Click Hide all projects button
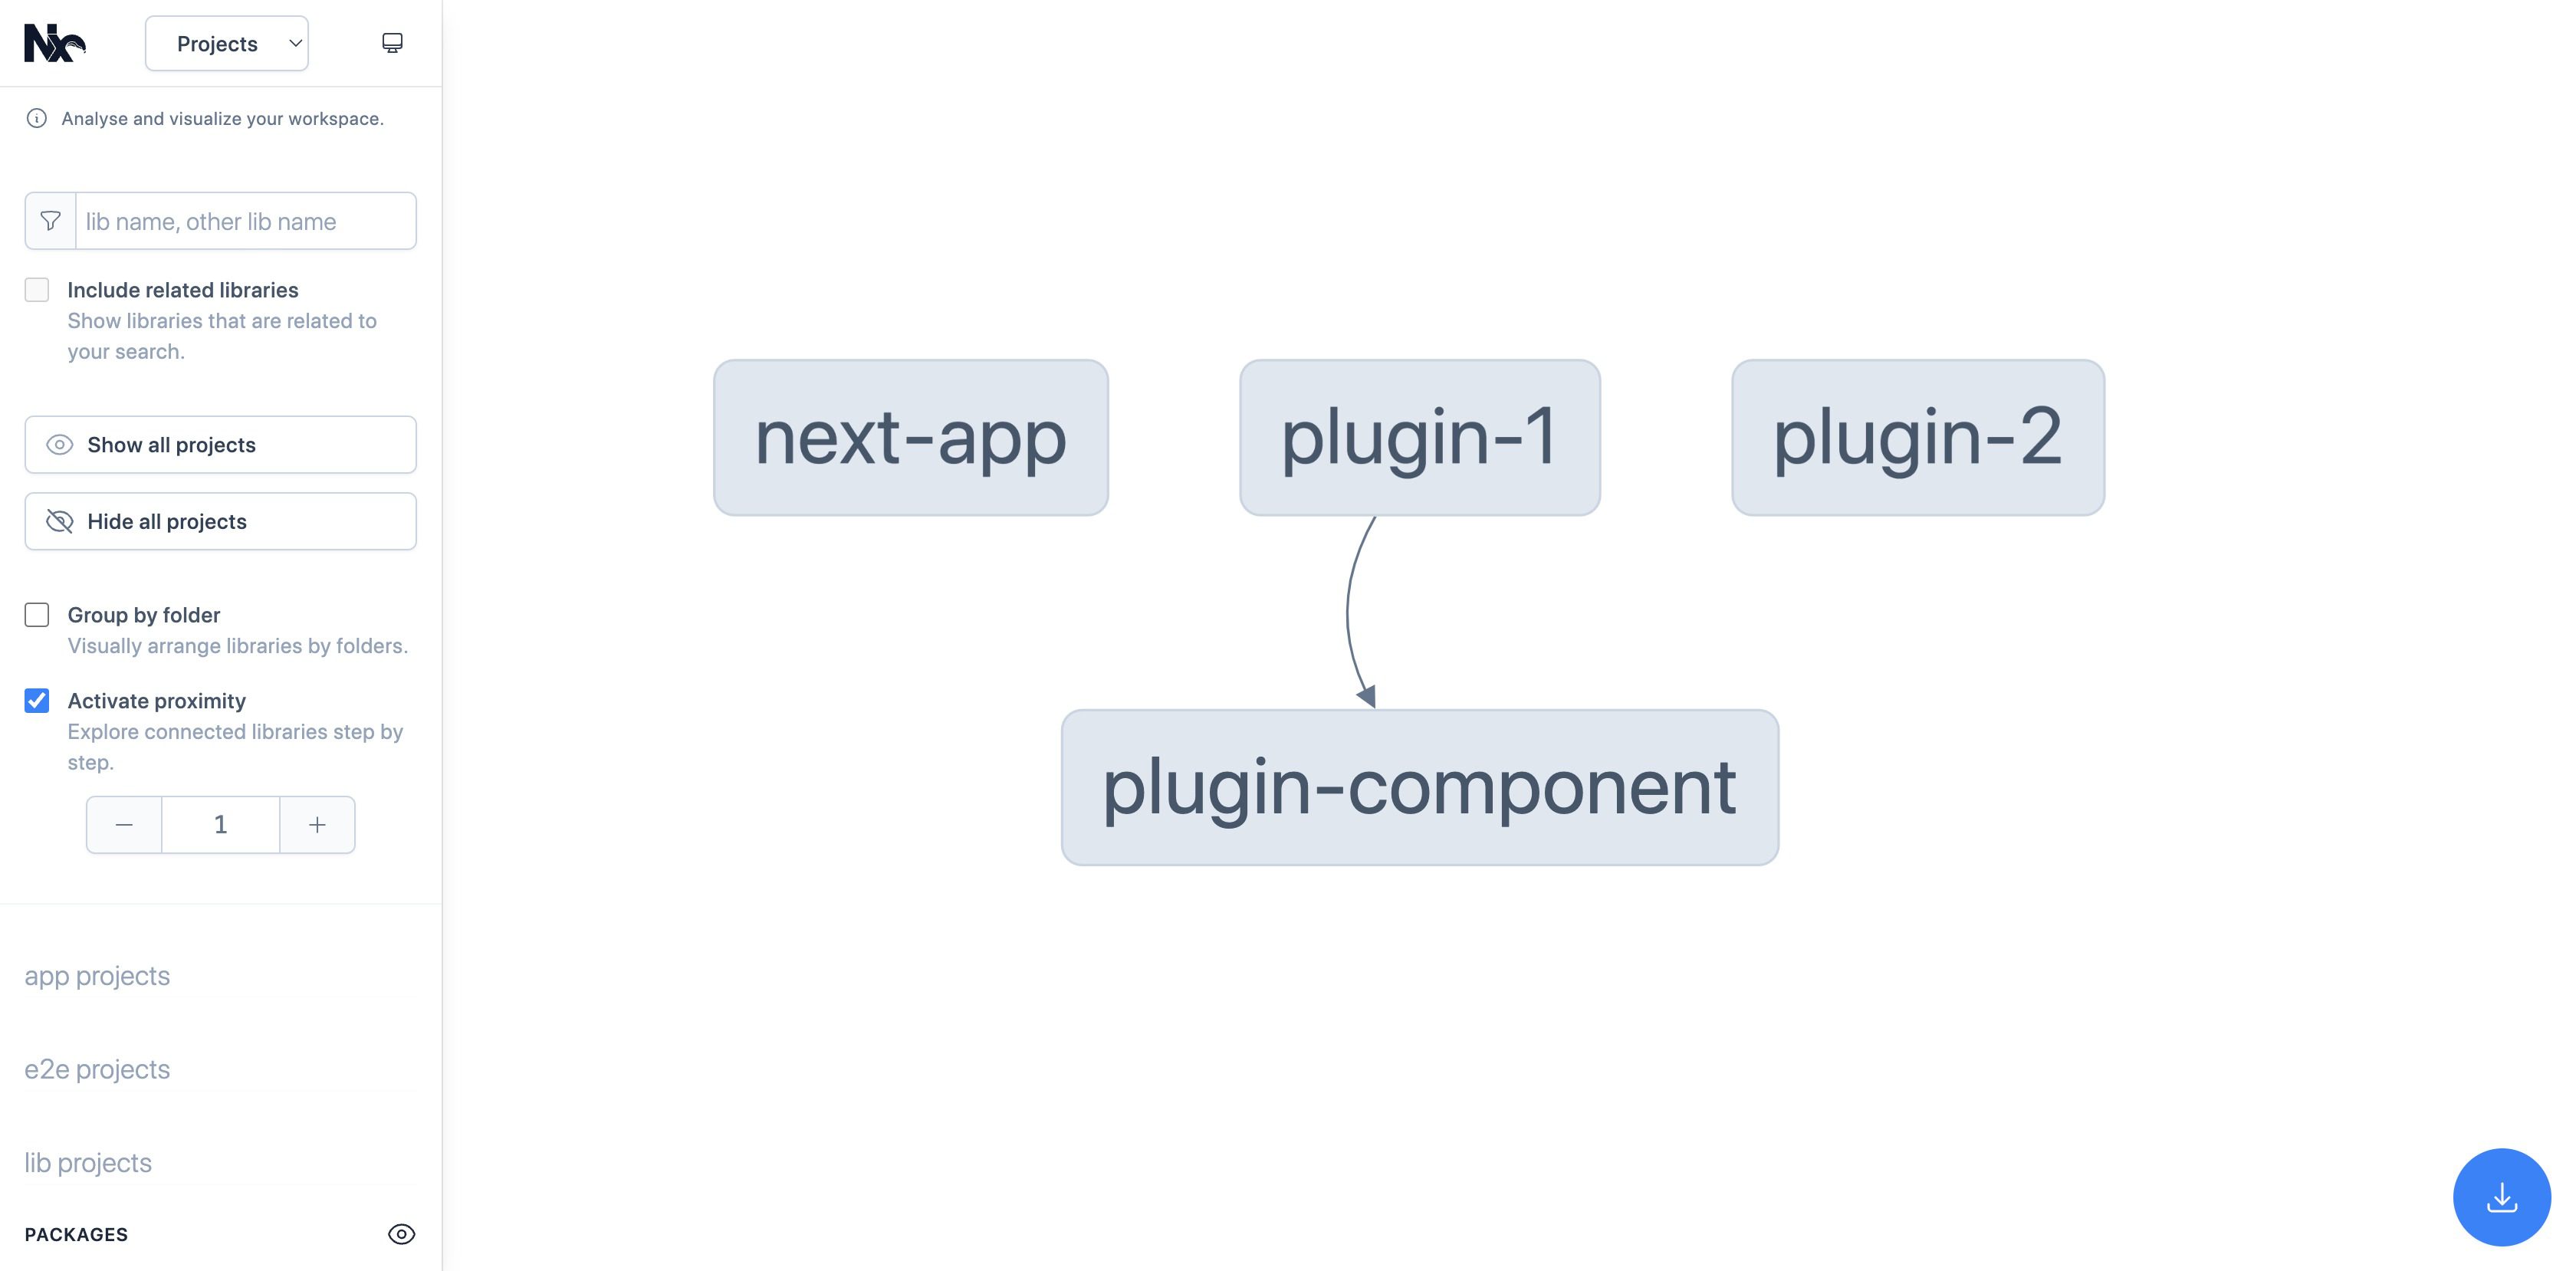Screen dimensions: 2576x1271 (x=220, y=521)
